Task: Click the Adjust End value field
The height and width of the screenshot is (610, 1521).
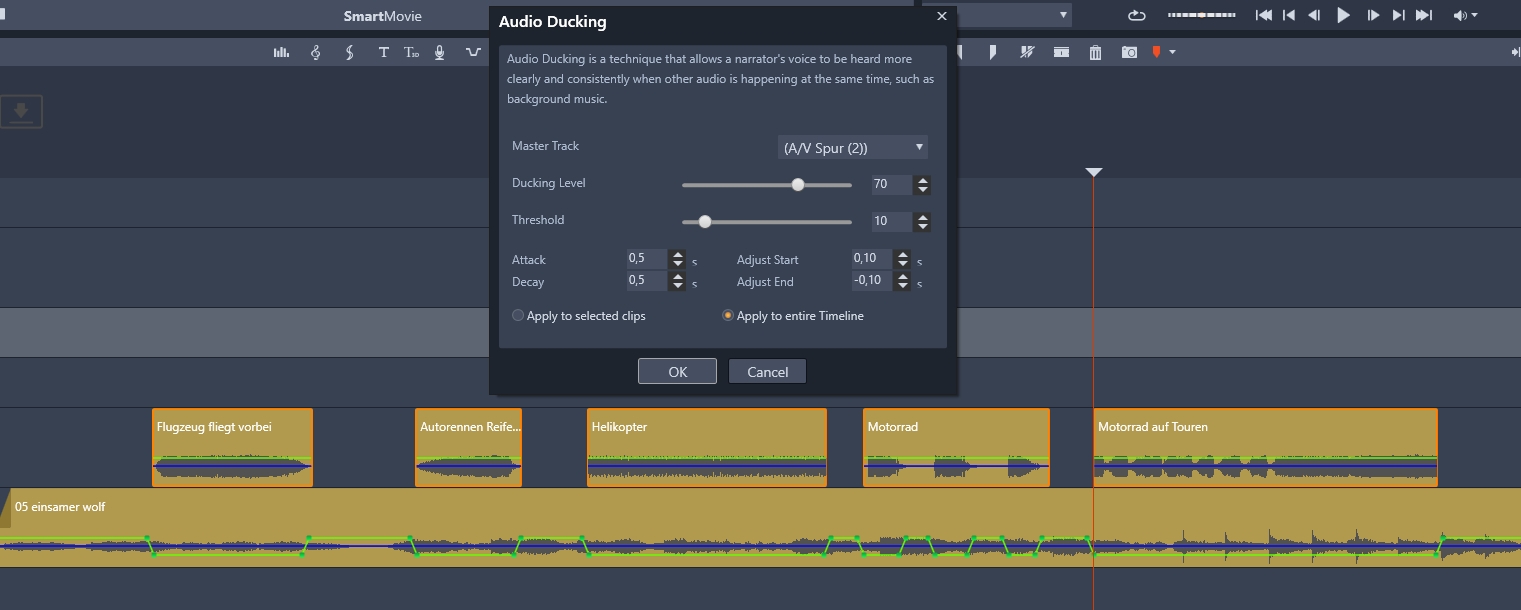Action: [871, 280]
